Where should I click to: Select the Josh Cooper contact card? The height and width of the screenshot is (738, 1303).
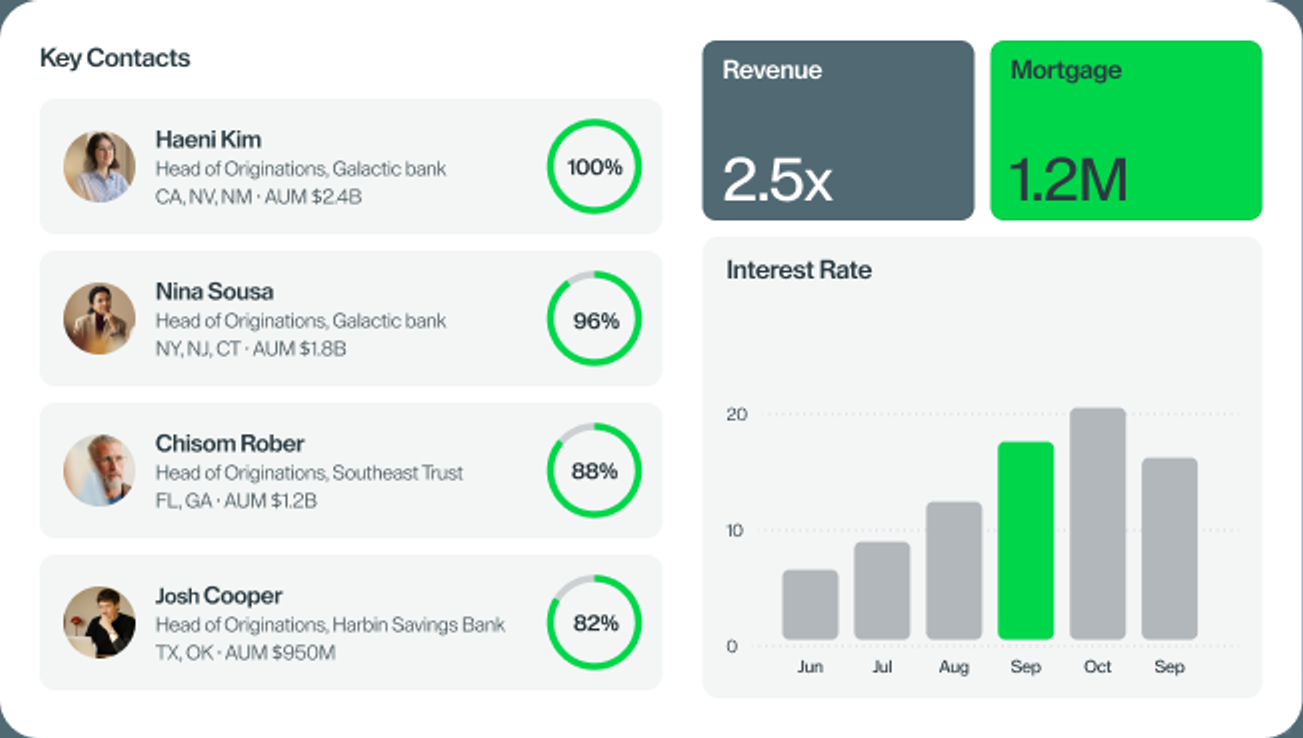[x=351, y=622]
